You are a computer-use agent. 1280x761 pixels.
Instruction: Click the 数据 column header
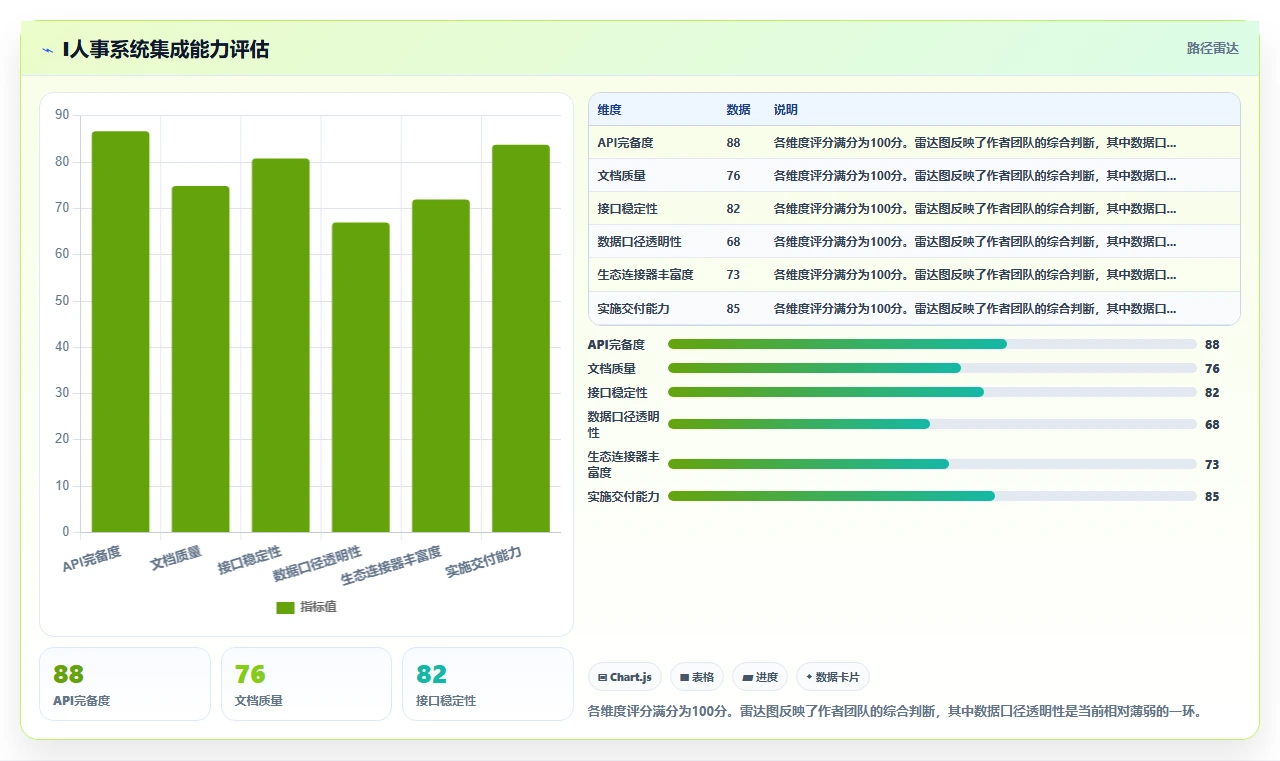(738, 110)
